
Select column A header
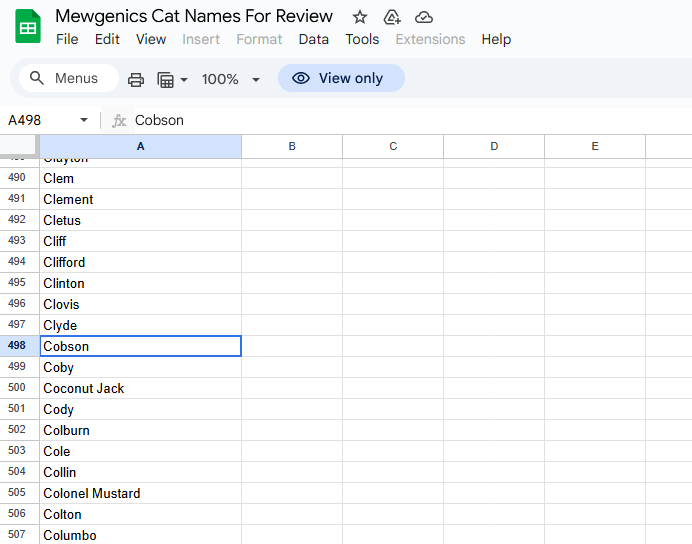click(x=140, y=146)
